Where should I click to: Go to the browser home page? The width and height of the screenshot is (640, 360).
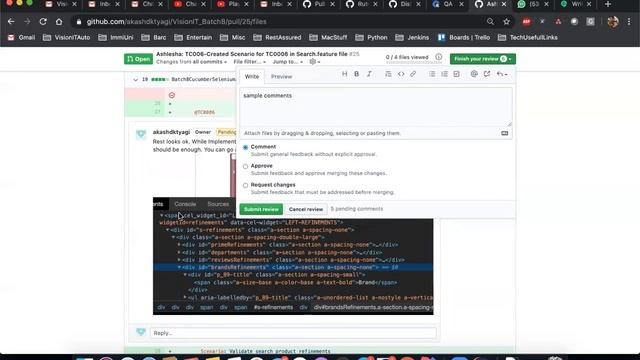(59, 22)
